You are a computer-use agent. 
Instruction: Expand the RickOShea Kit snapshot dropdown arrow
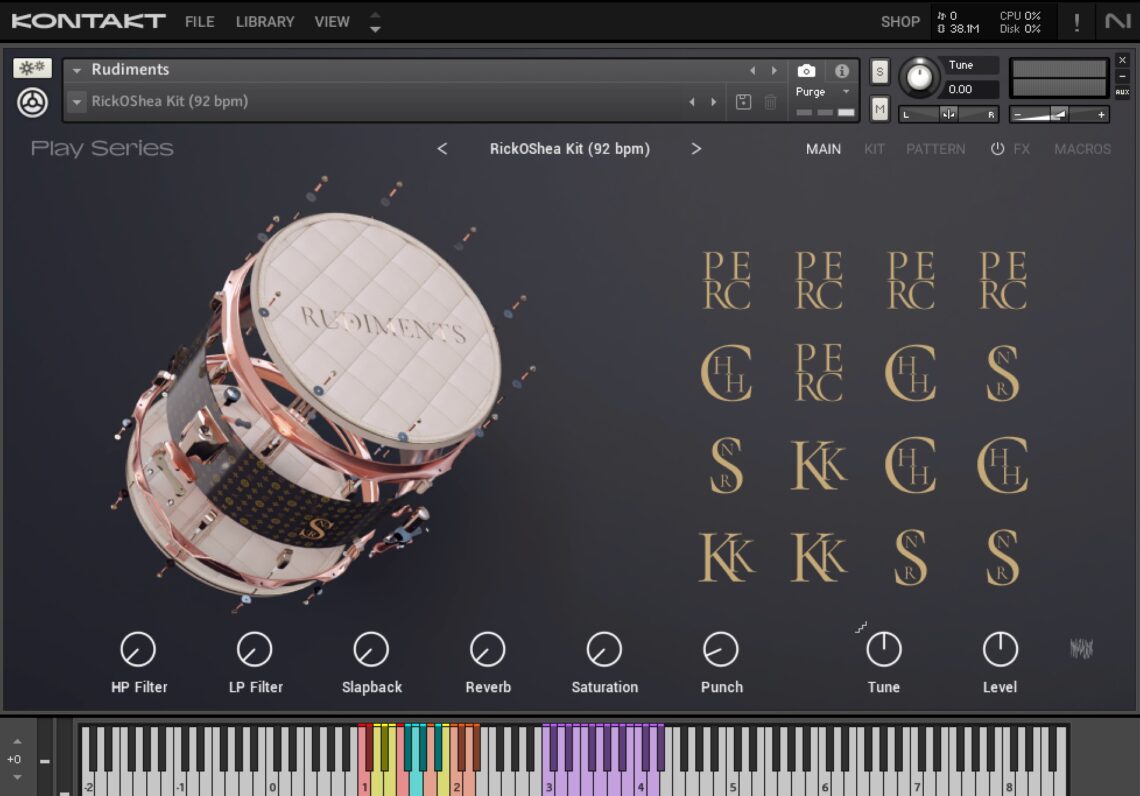[x=76, y=102]
